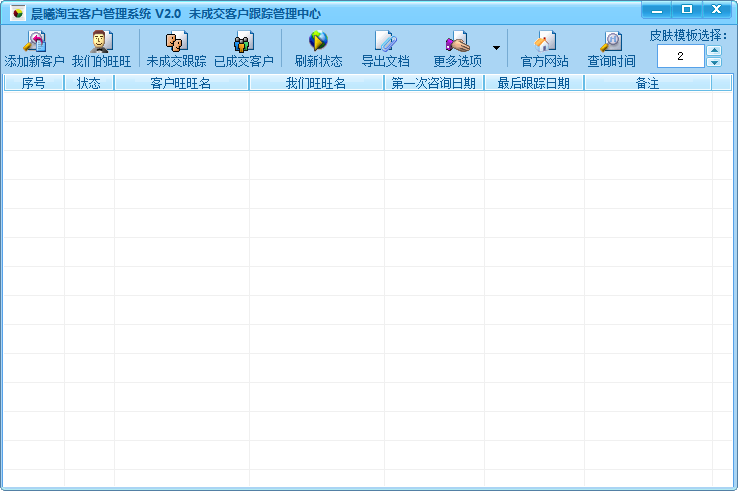This screenshot has width=738, height=491.
Task: Sort by the 序号 column header
Action: click(x=33, y=83)
